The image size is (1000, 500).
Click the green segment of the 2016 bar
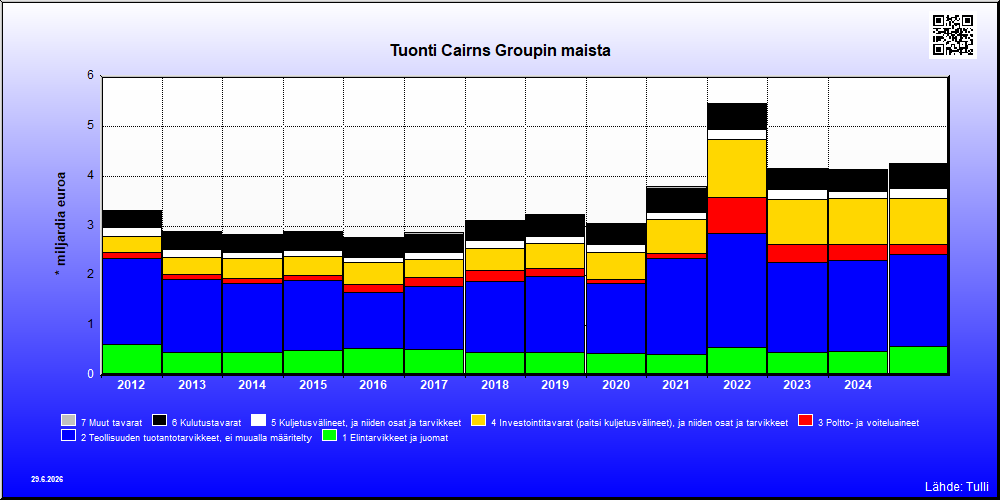point(374,361)
